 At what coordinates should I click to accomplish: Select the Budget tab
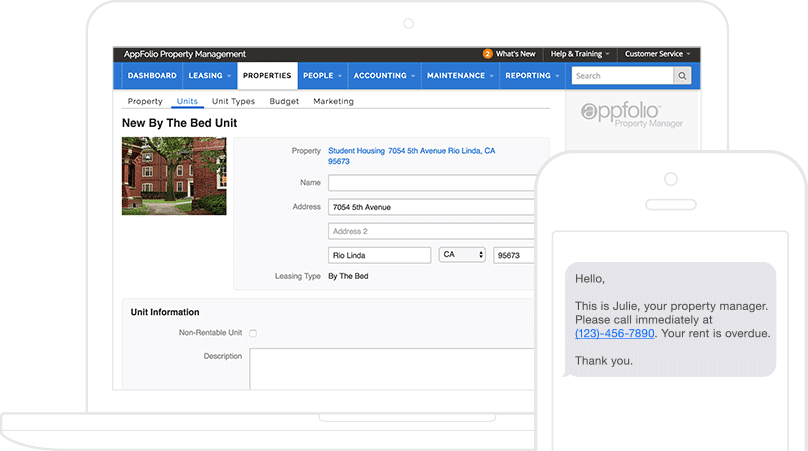(x=284, y=101)
